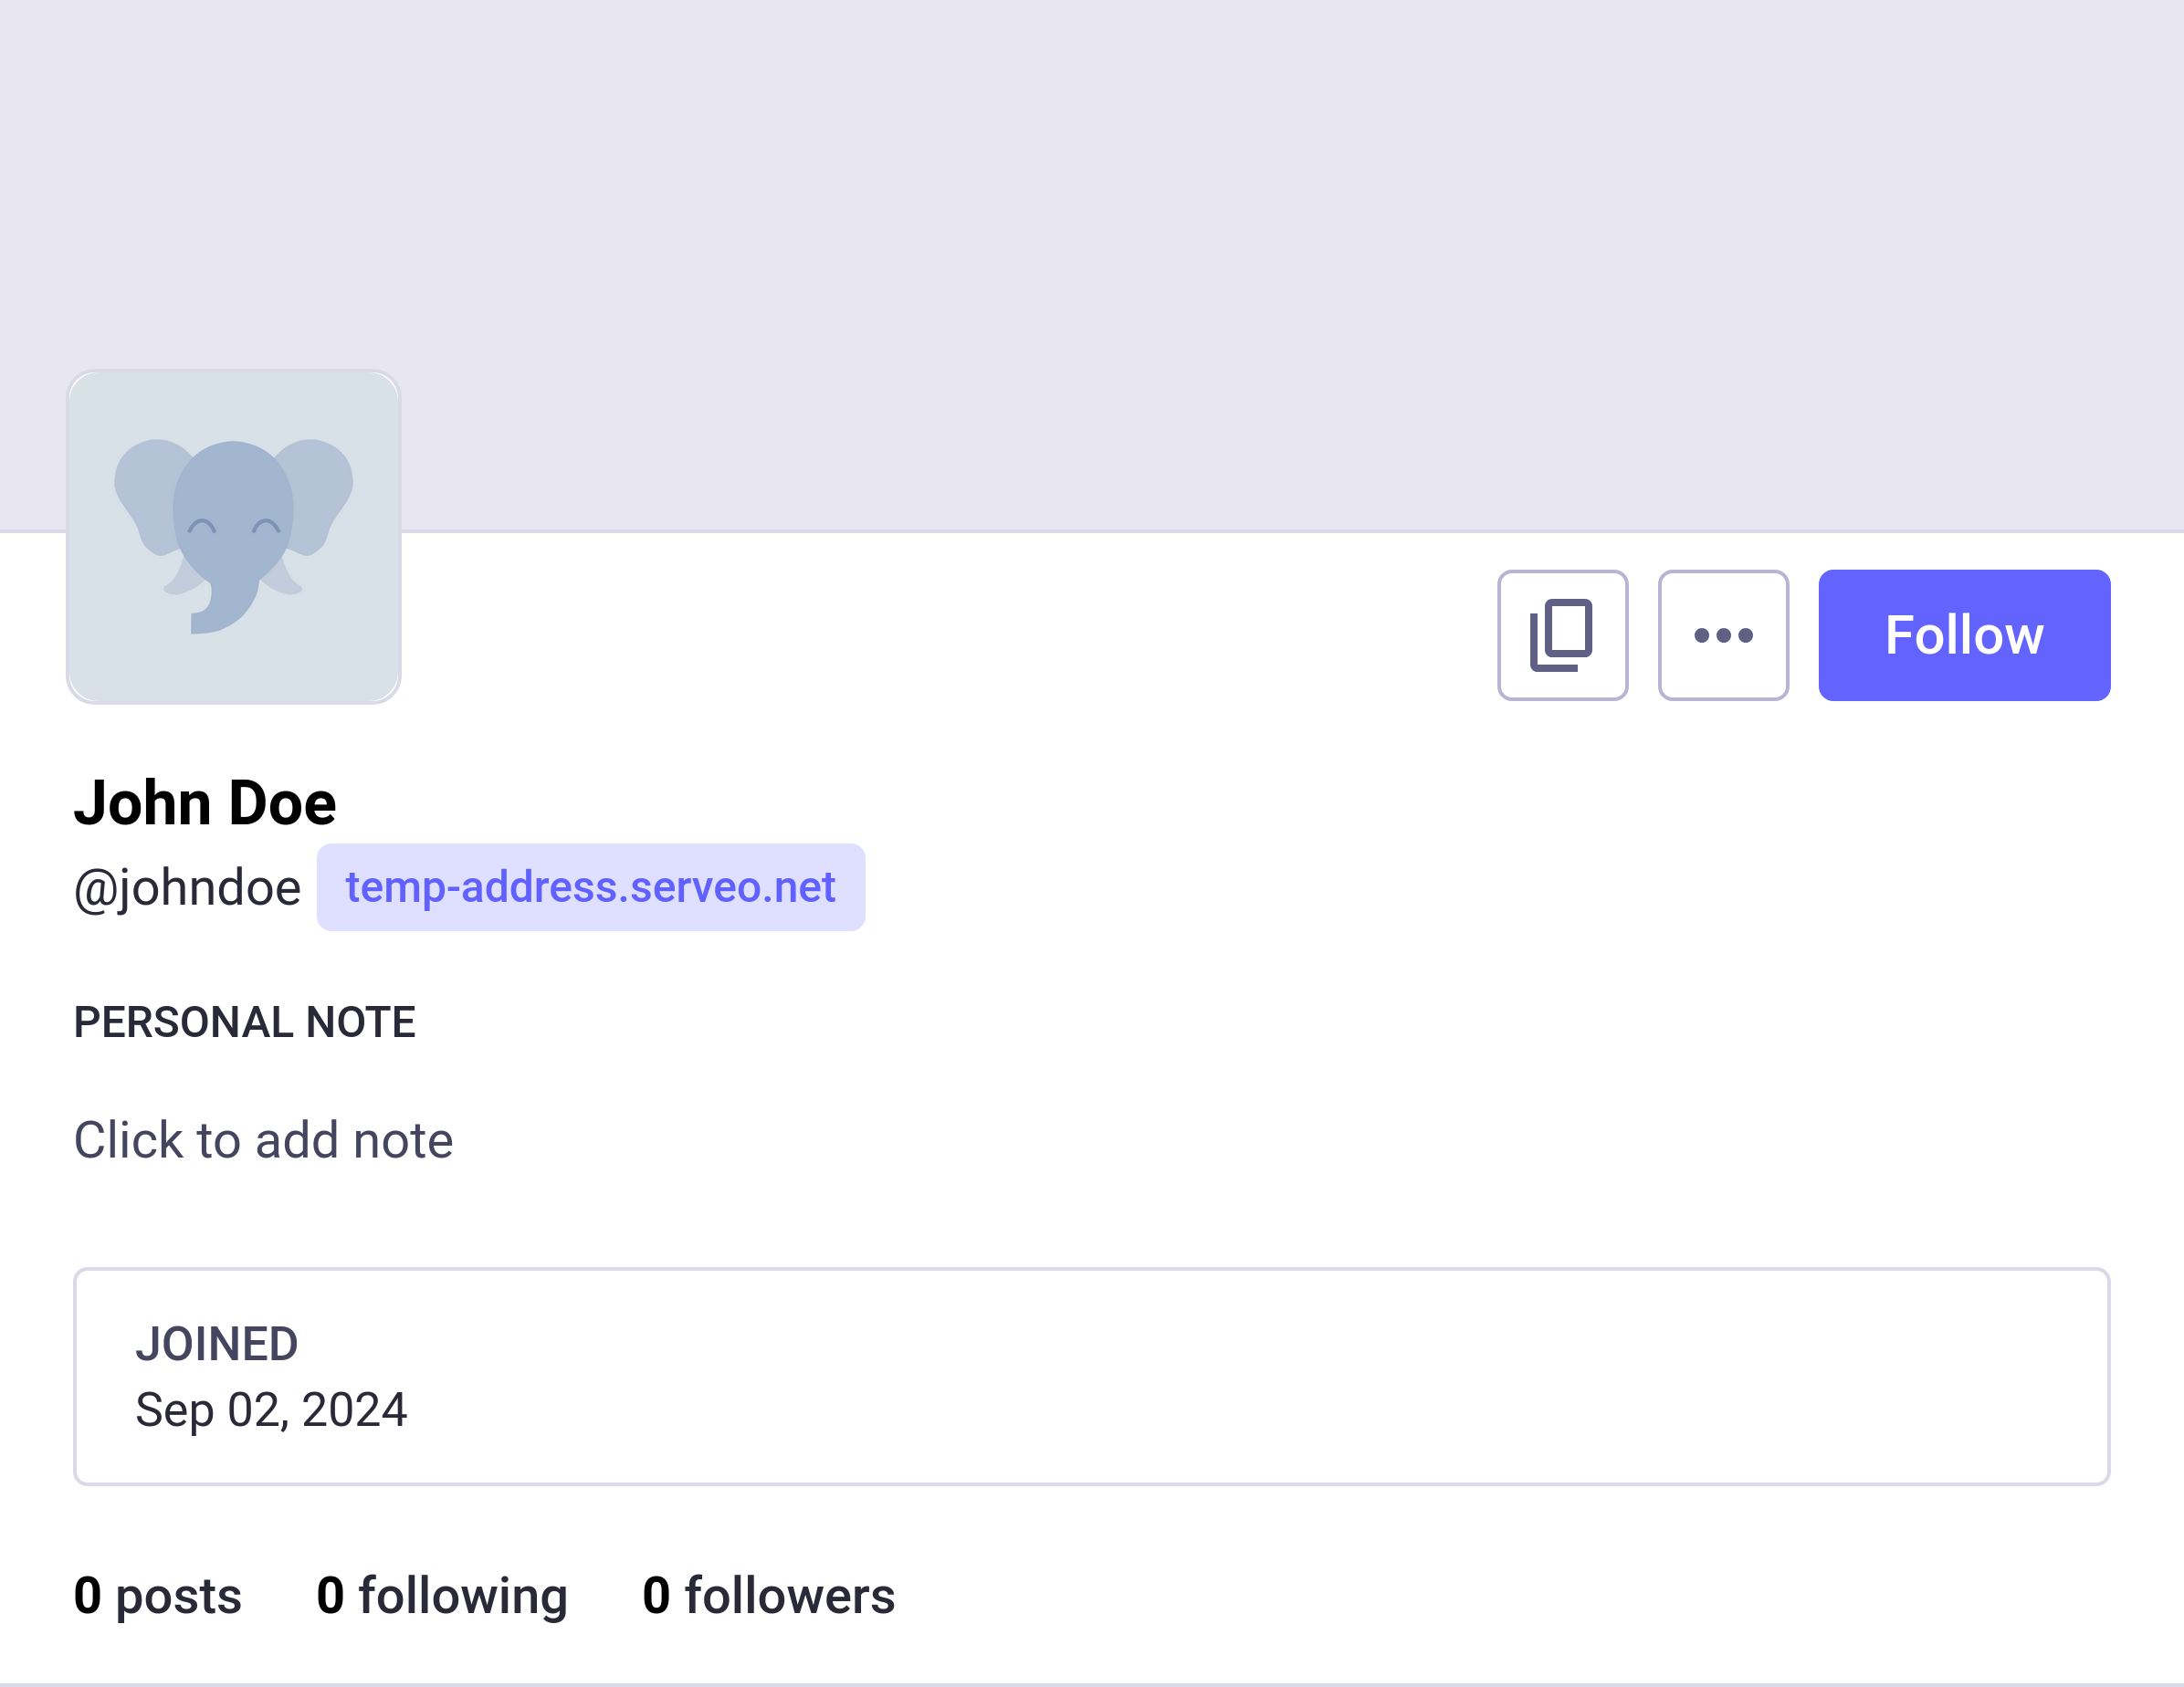Viewport: 2184px width, 1687px height.
Task: View the 0 following list
Action: (x=441, y=1596)
